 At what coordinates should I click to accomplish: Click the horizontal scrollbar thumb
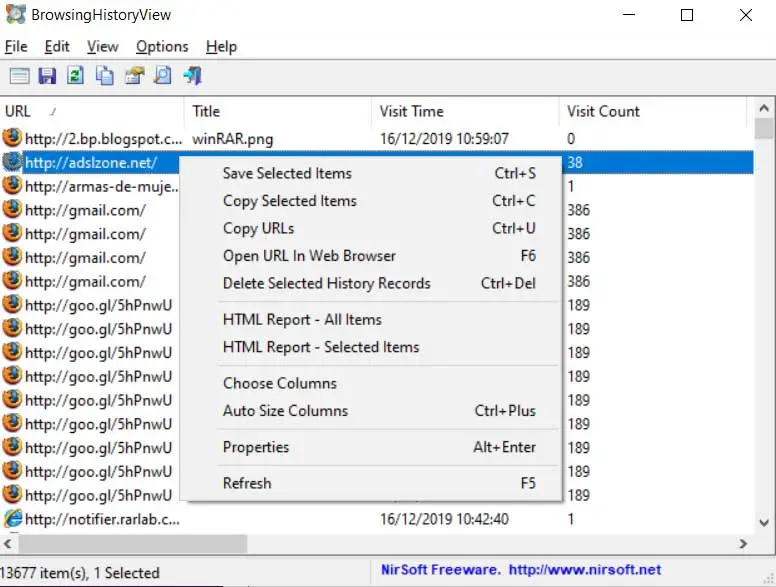[x=133, y=543]
